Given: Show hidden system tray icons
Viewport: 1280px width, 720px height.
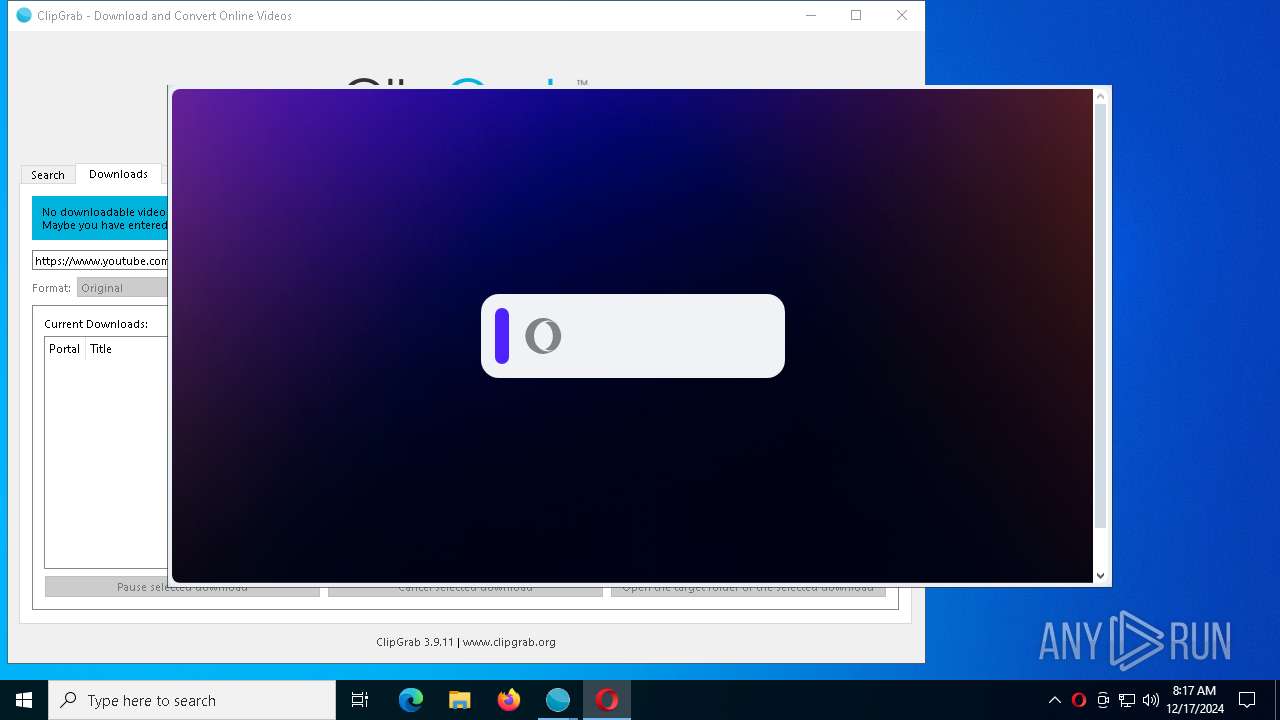Looking at the screenshot, I should 1054,700.
